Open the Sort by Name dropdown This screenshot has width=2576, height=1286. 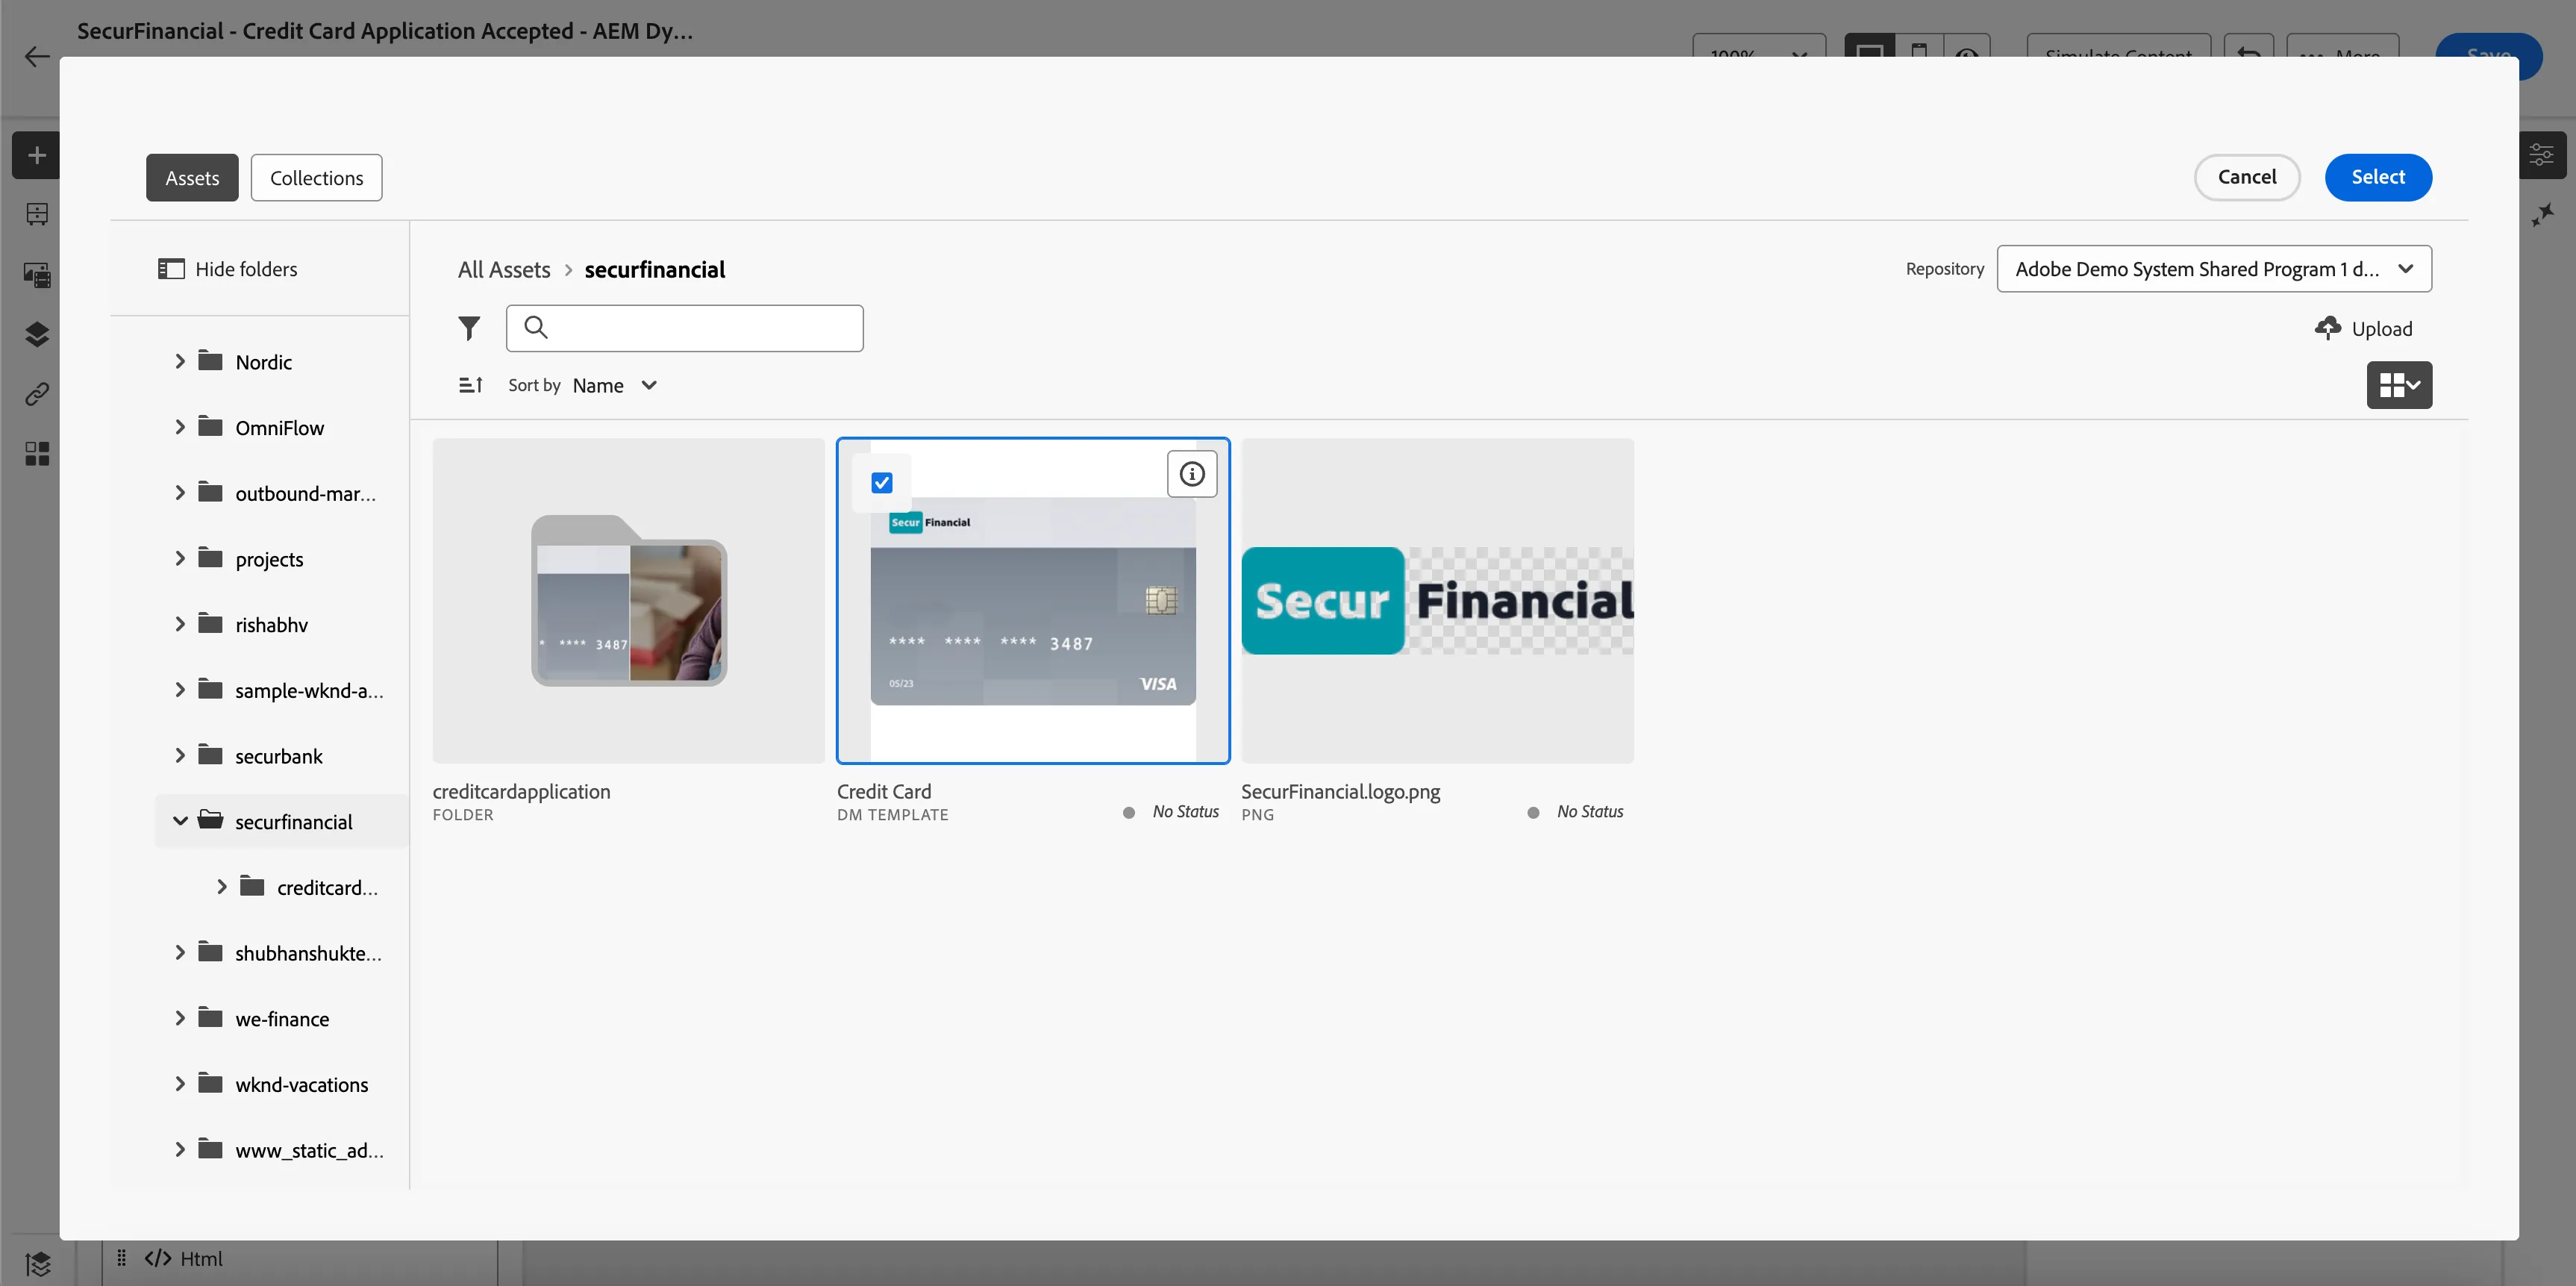click(x=614, y=385)
